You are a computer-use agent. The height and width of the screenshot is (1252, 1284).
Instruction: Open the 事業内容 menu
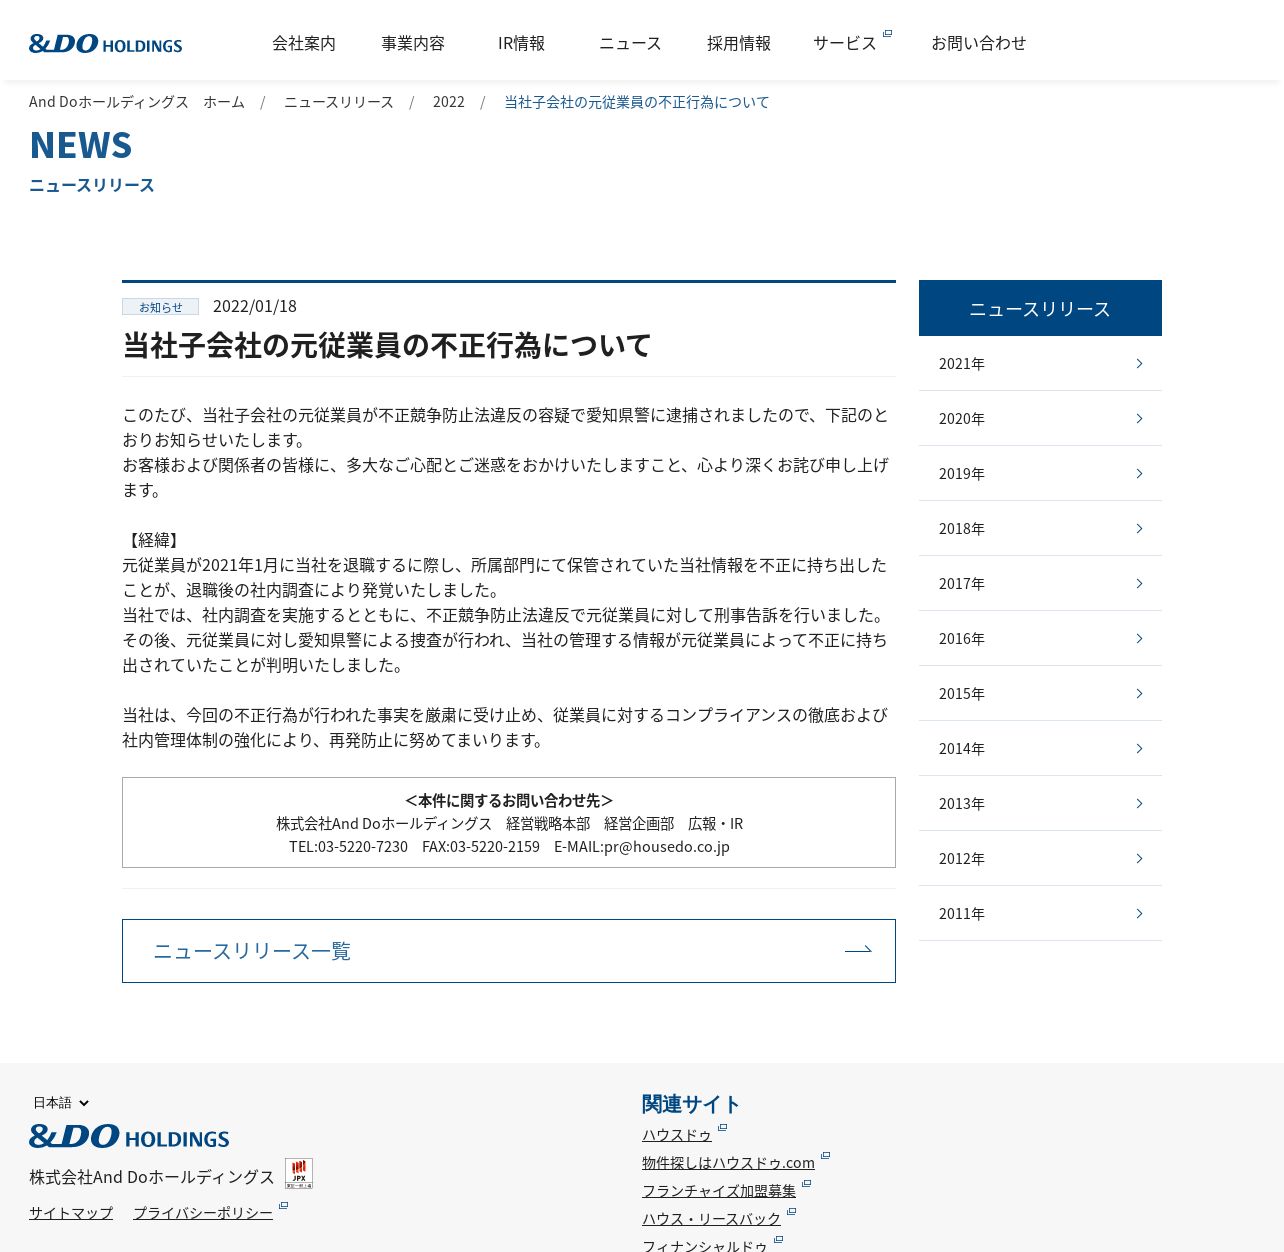(x=413, y=43)
